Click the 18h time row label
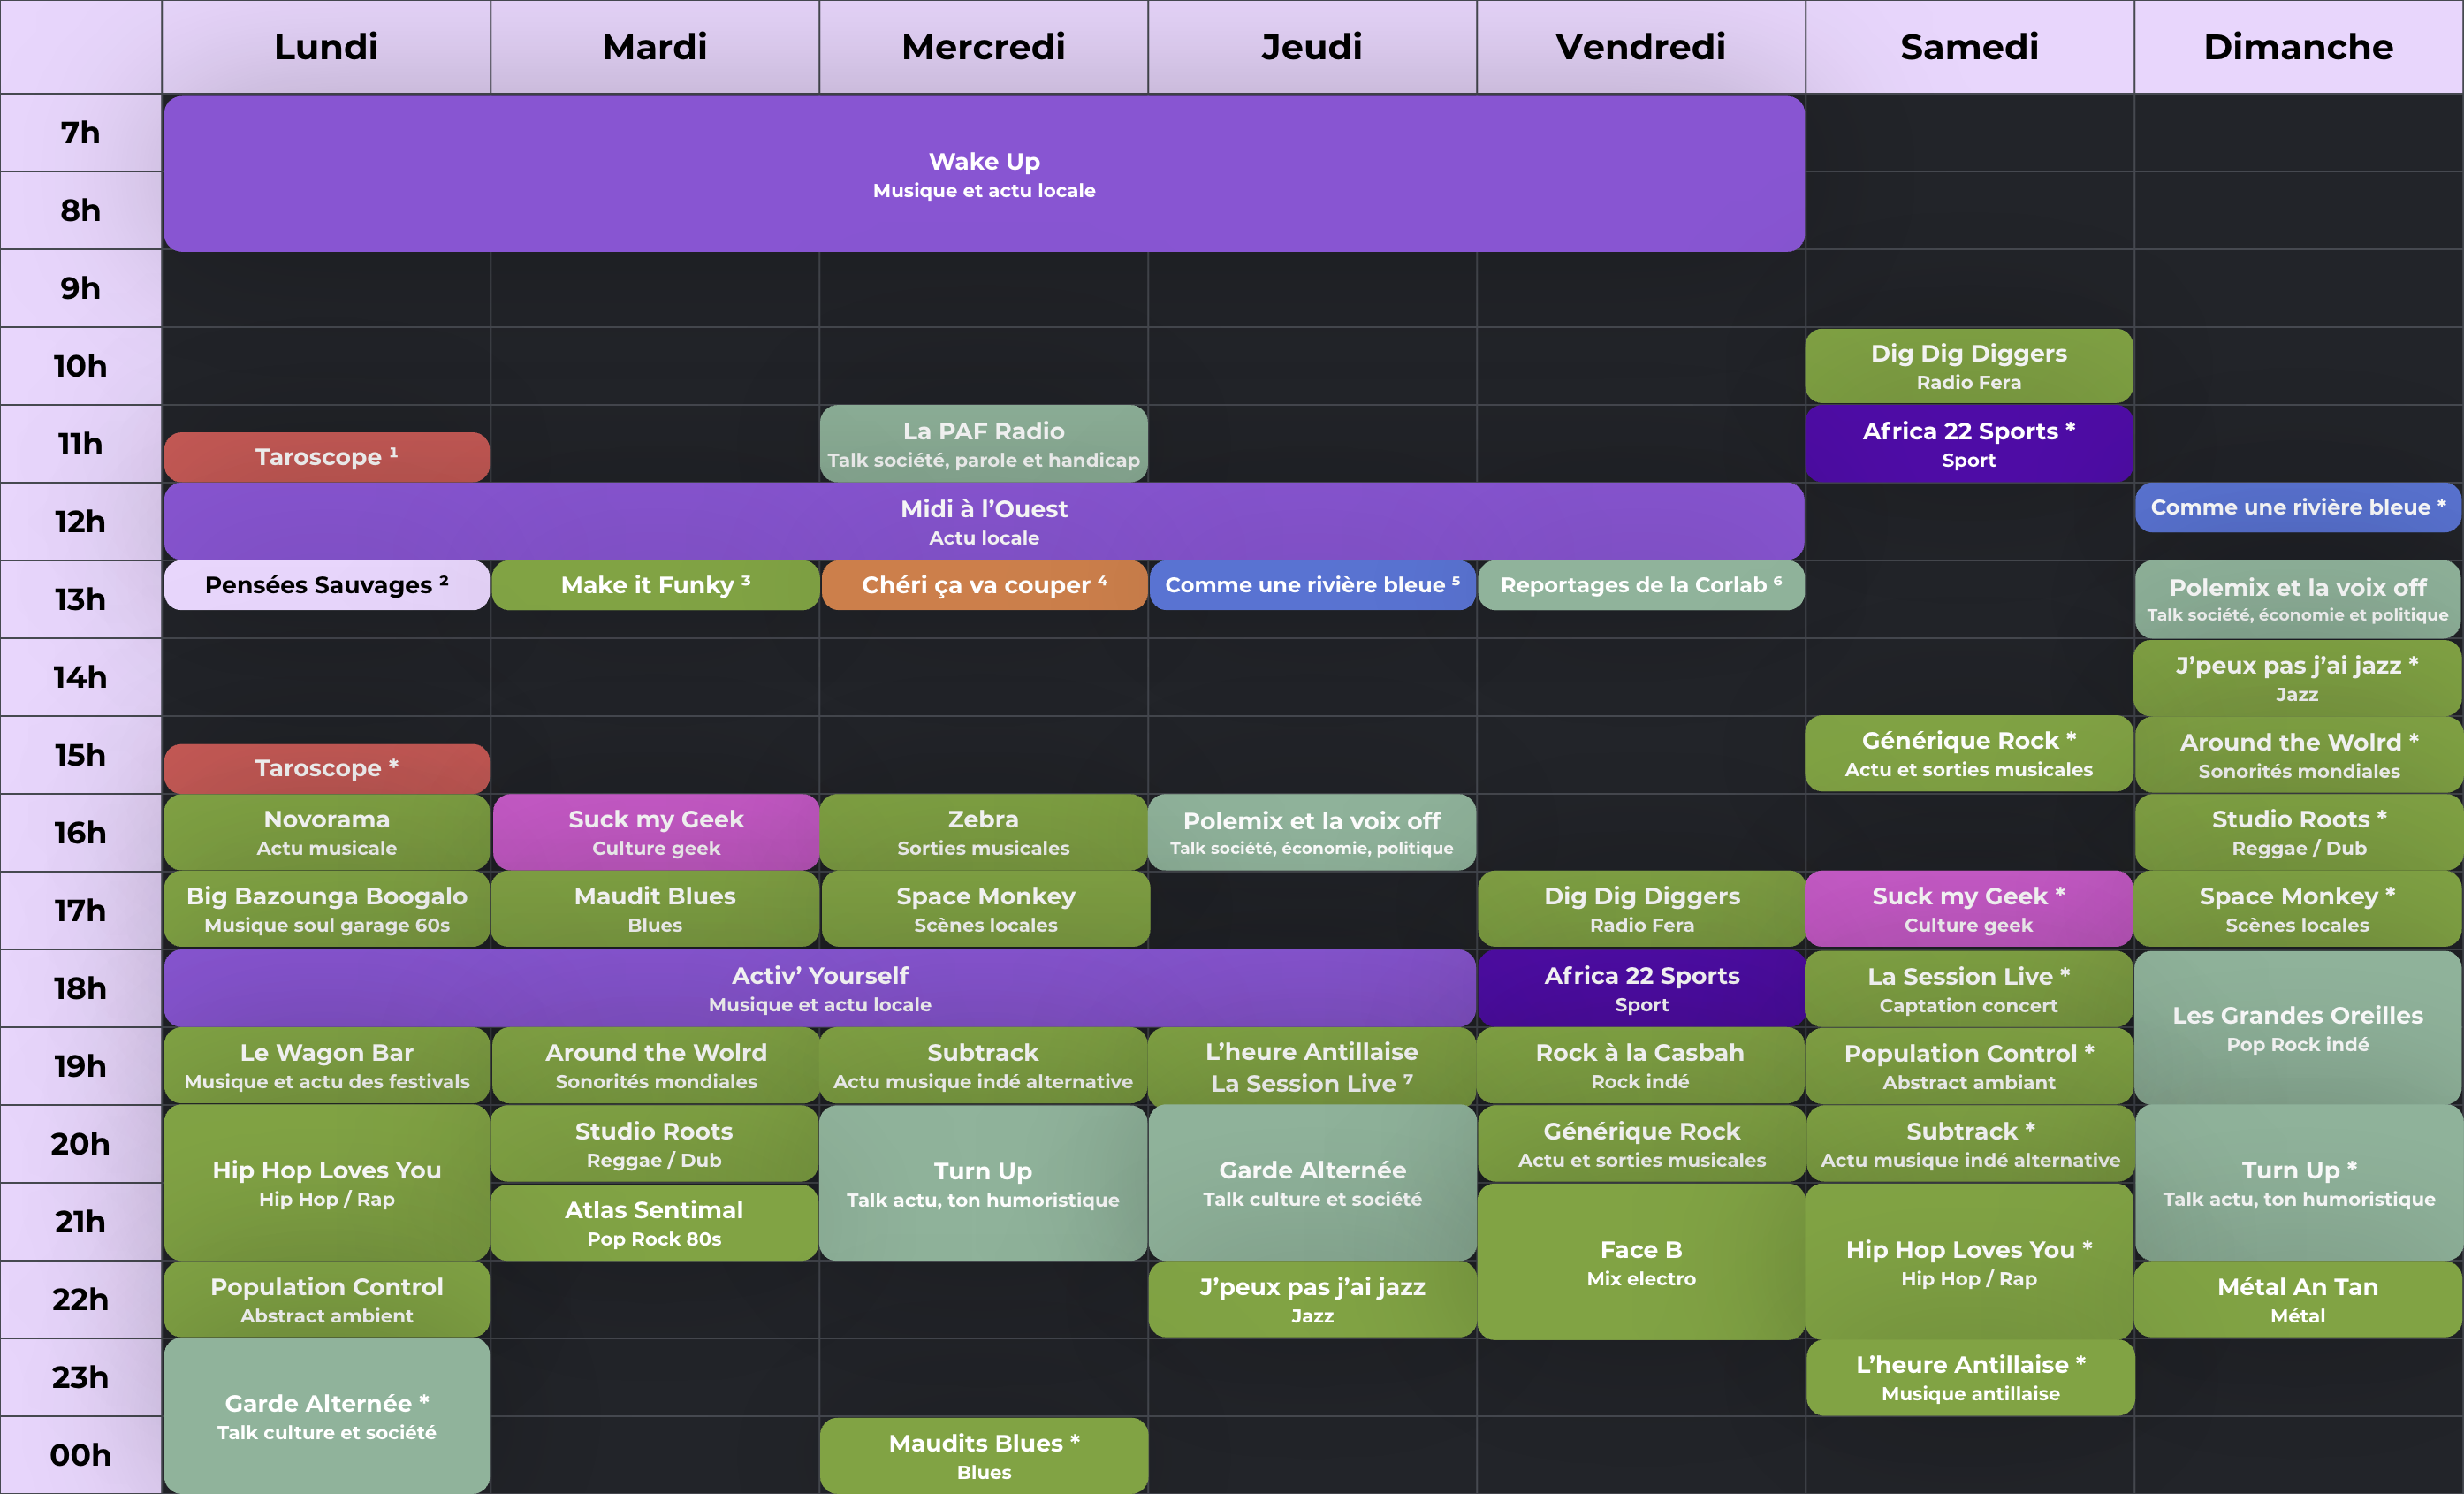 (x=80, y=988)
